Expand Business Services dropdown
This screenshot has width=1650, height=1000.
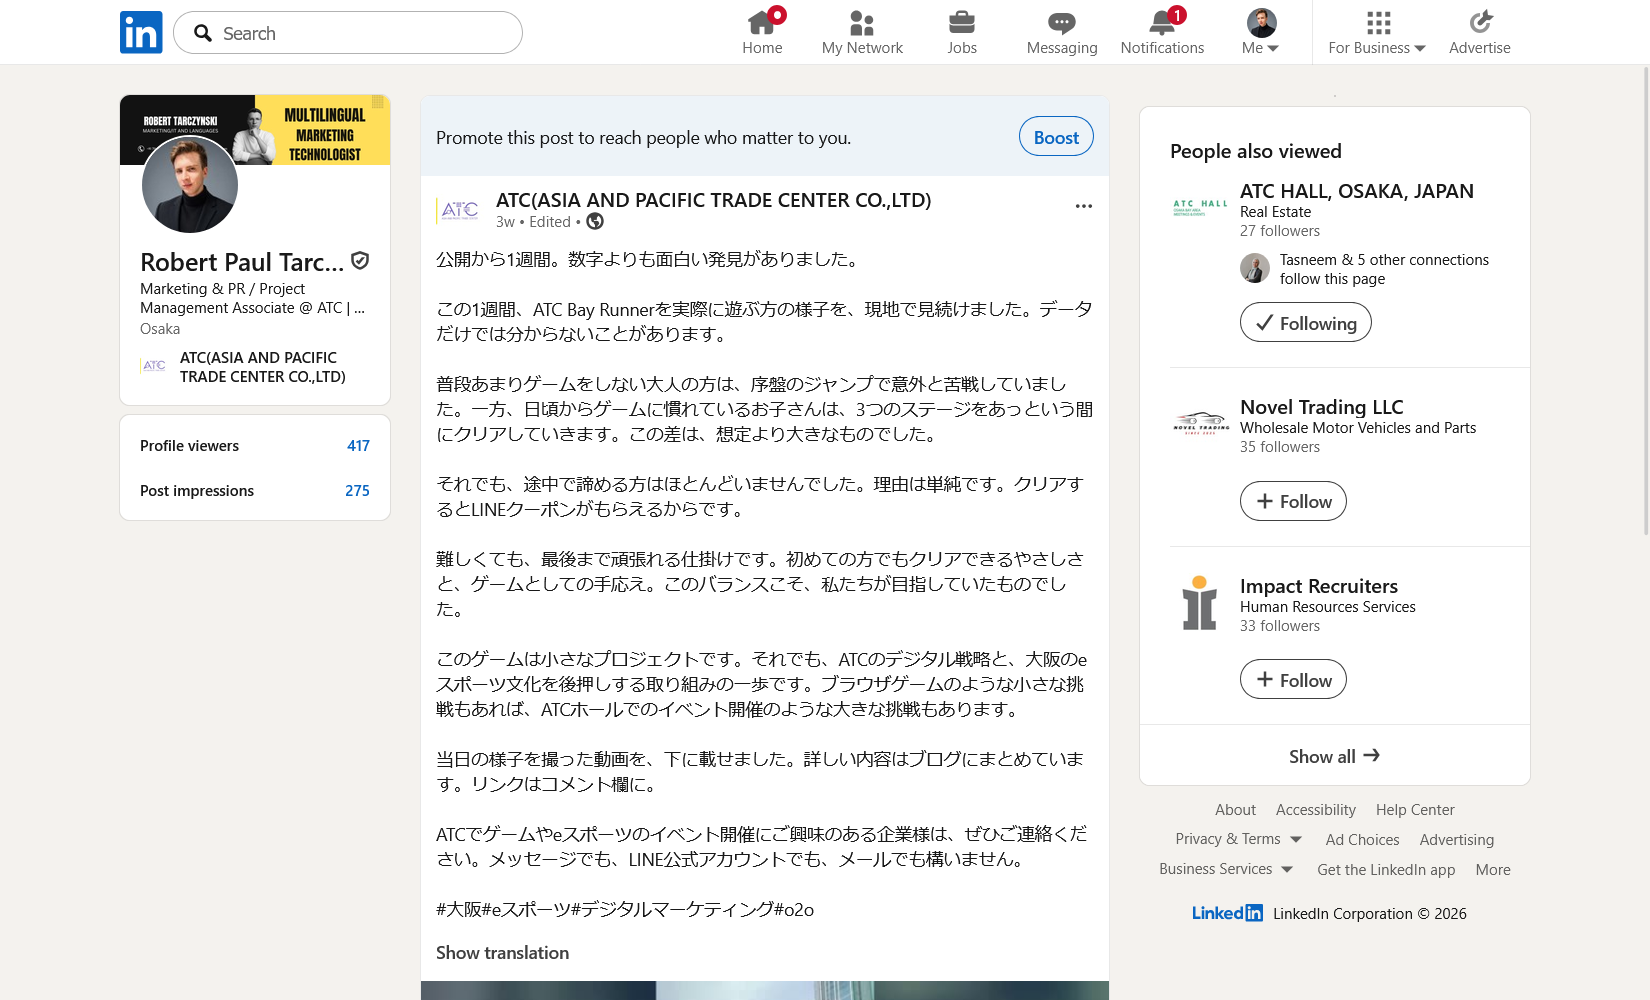1226,869
